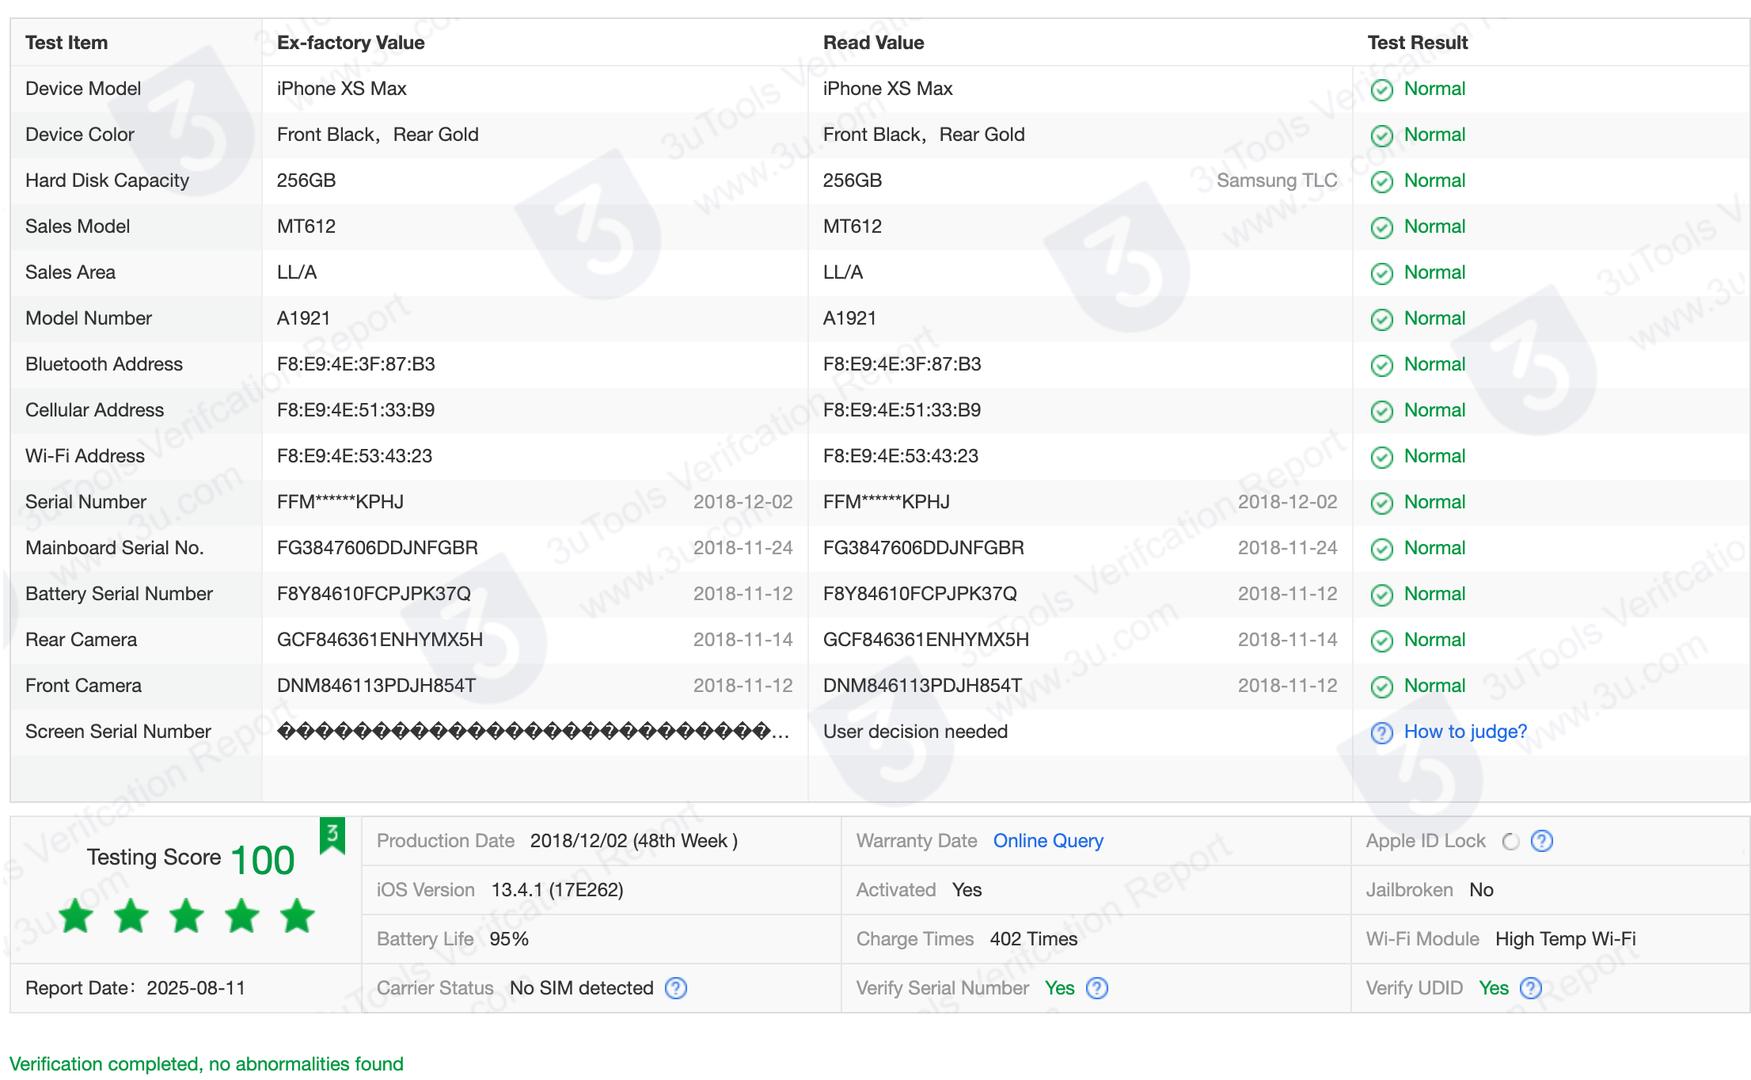Click the ex-factory 256GB capacity value

[x=306, y=180]
